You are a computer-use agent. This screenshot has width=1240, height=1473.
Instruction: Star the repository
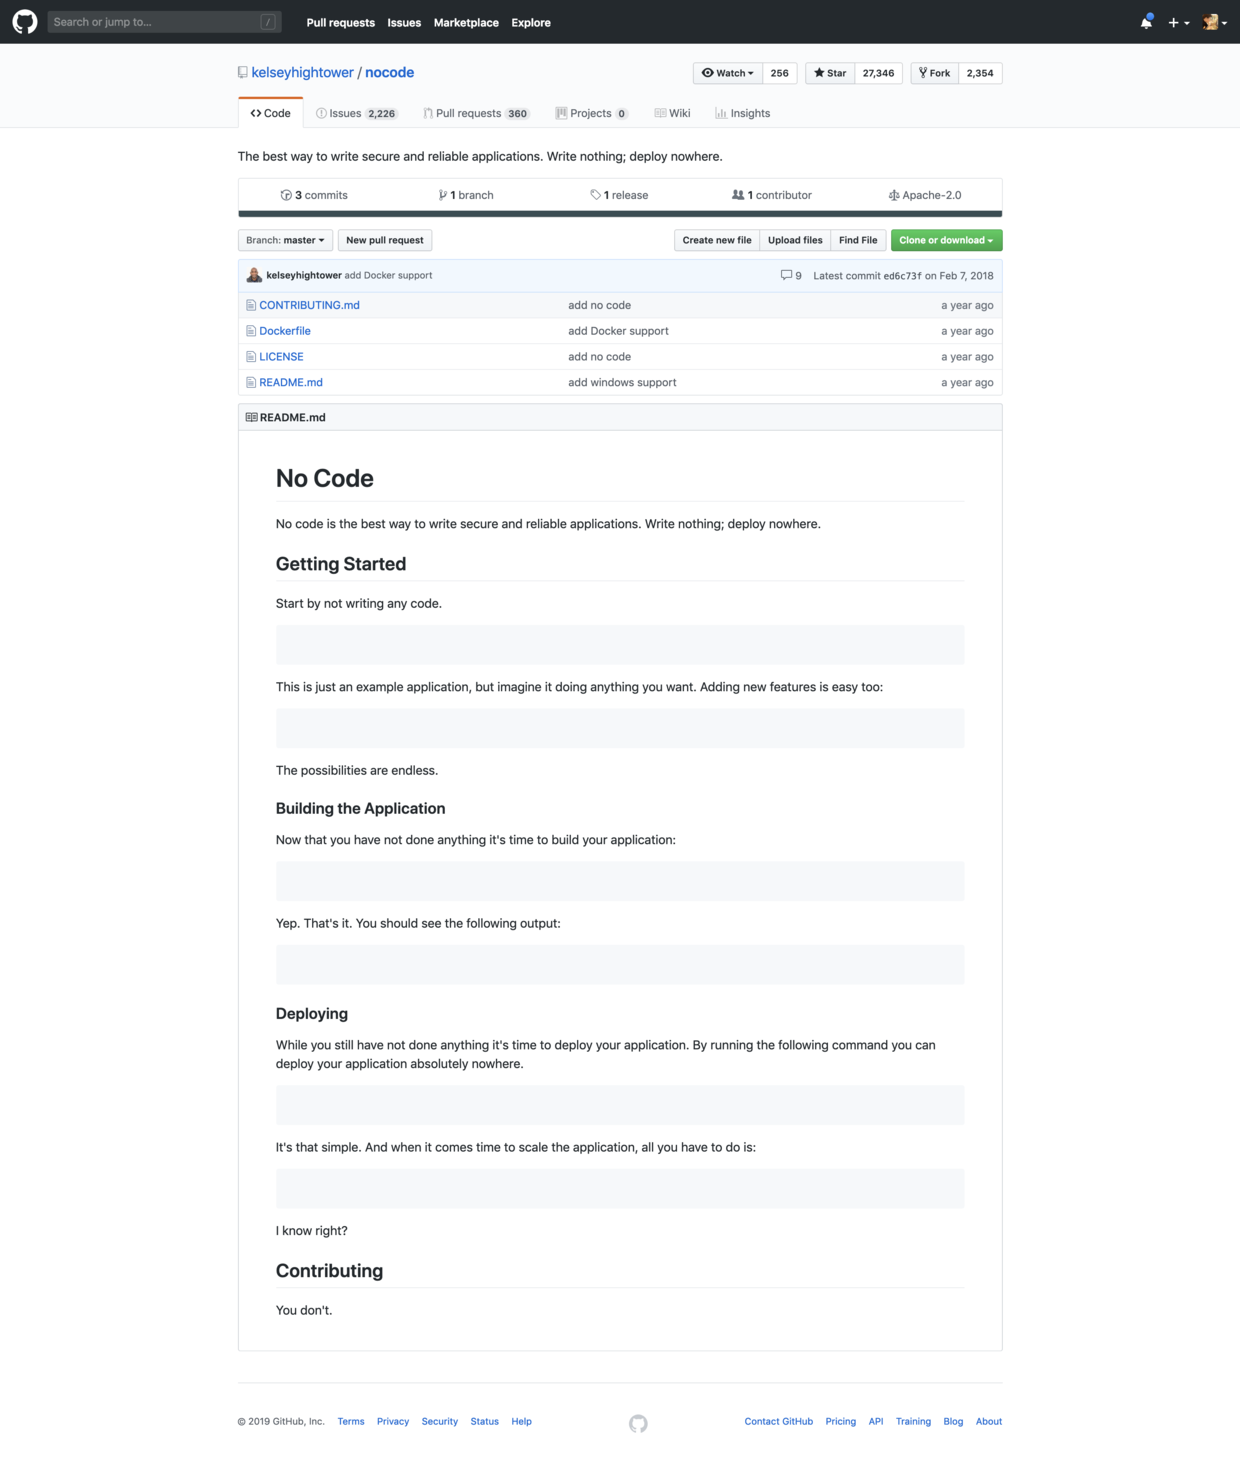(830, 73)
